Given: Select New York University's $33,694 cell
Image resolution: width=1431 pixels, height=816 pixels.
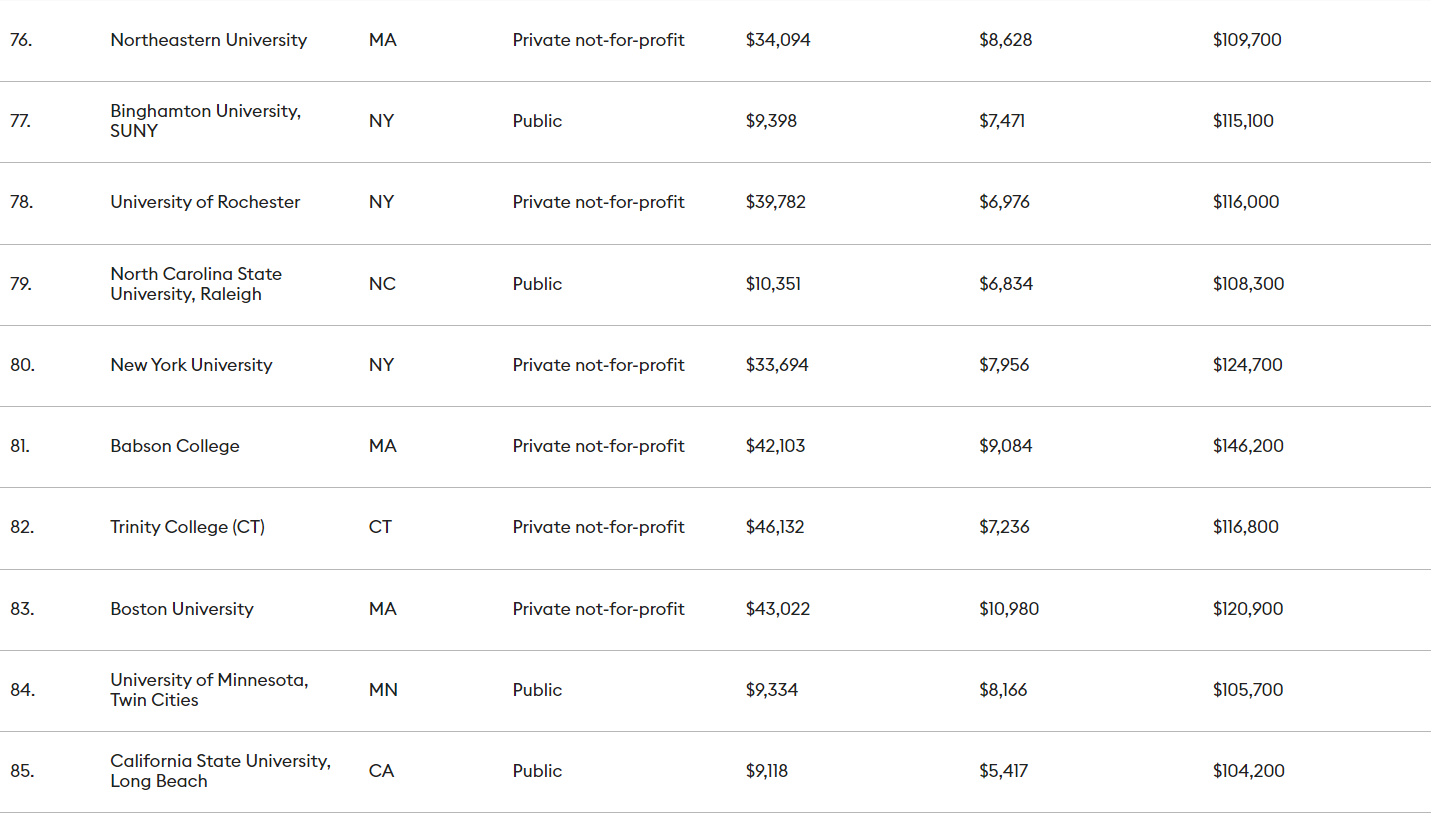Looking at the screenshot, I should (x=777, y=365).
